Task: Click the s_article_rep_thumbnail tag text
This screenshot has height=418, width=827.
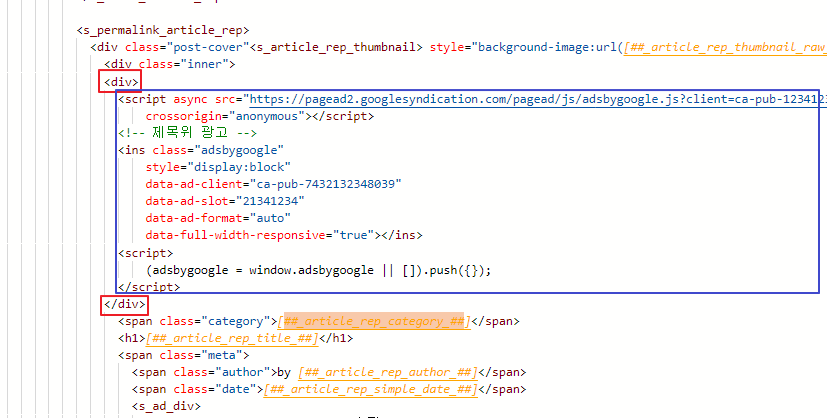Action: point(336,47)
